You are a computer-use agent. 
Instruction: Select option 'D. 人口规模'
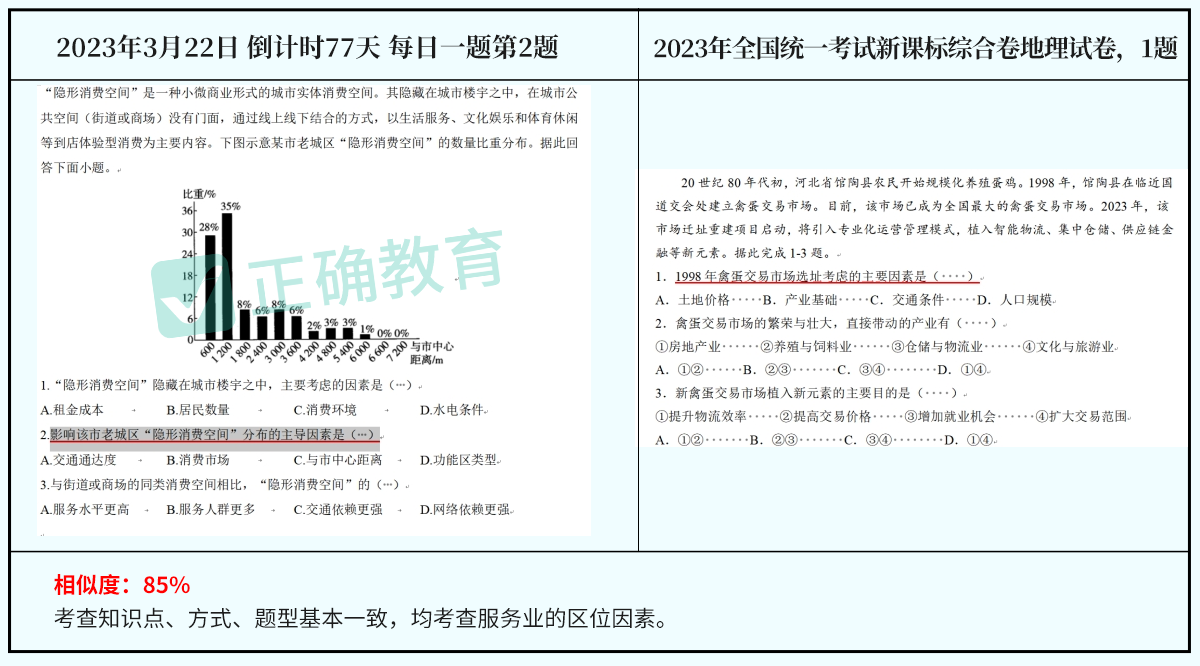click(1015, 300)
